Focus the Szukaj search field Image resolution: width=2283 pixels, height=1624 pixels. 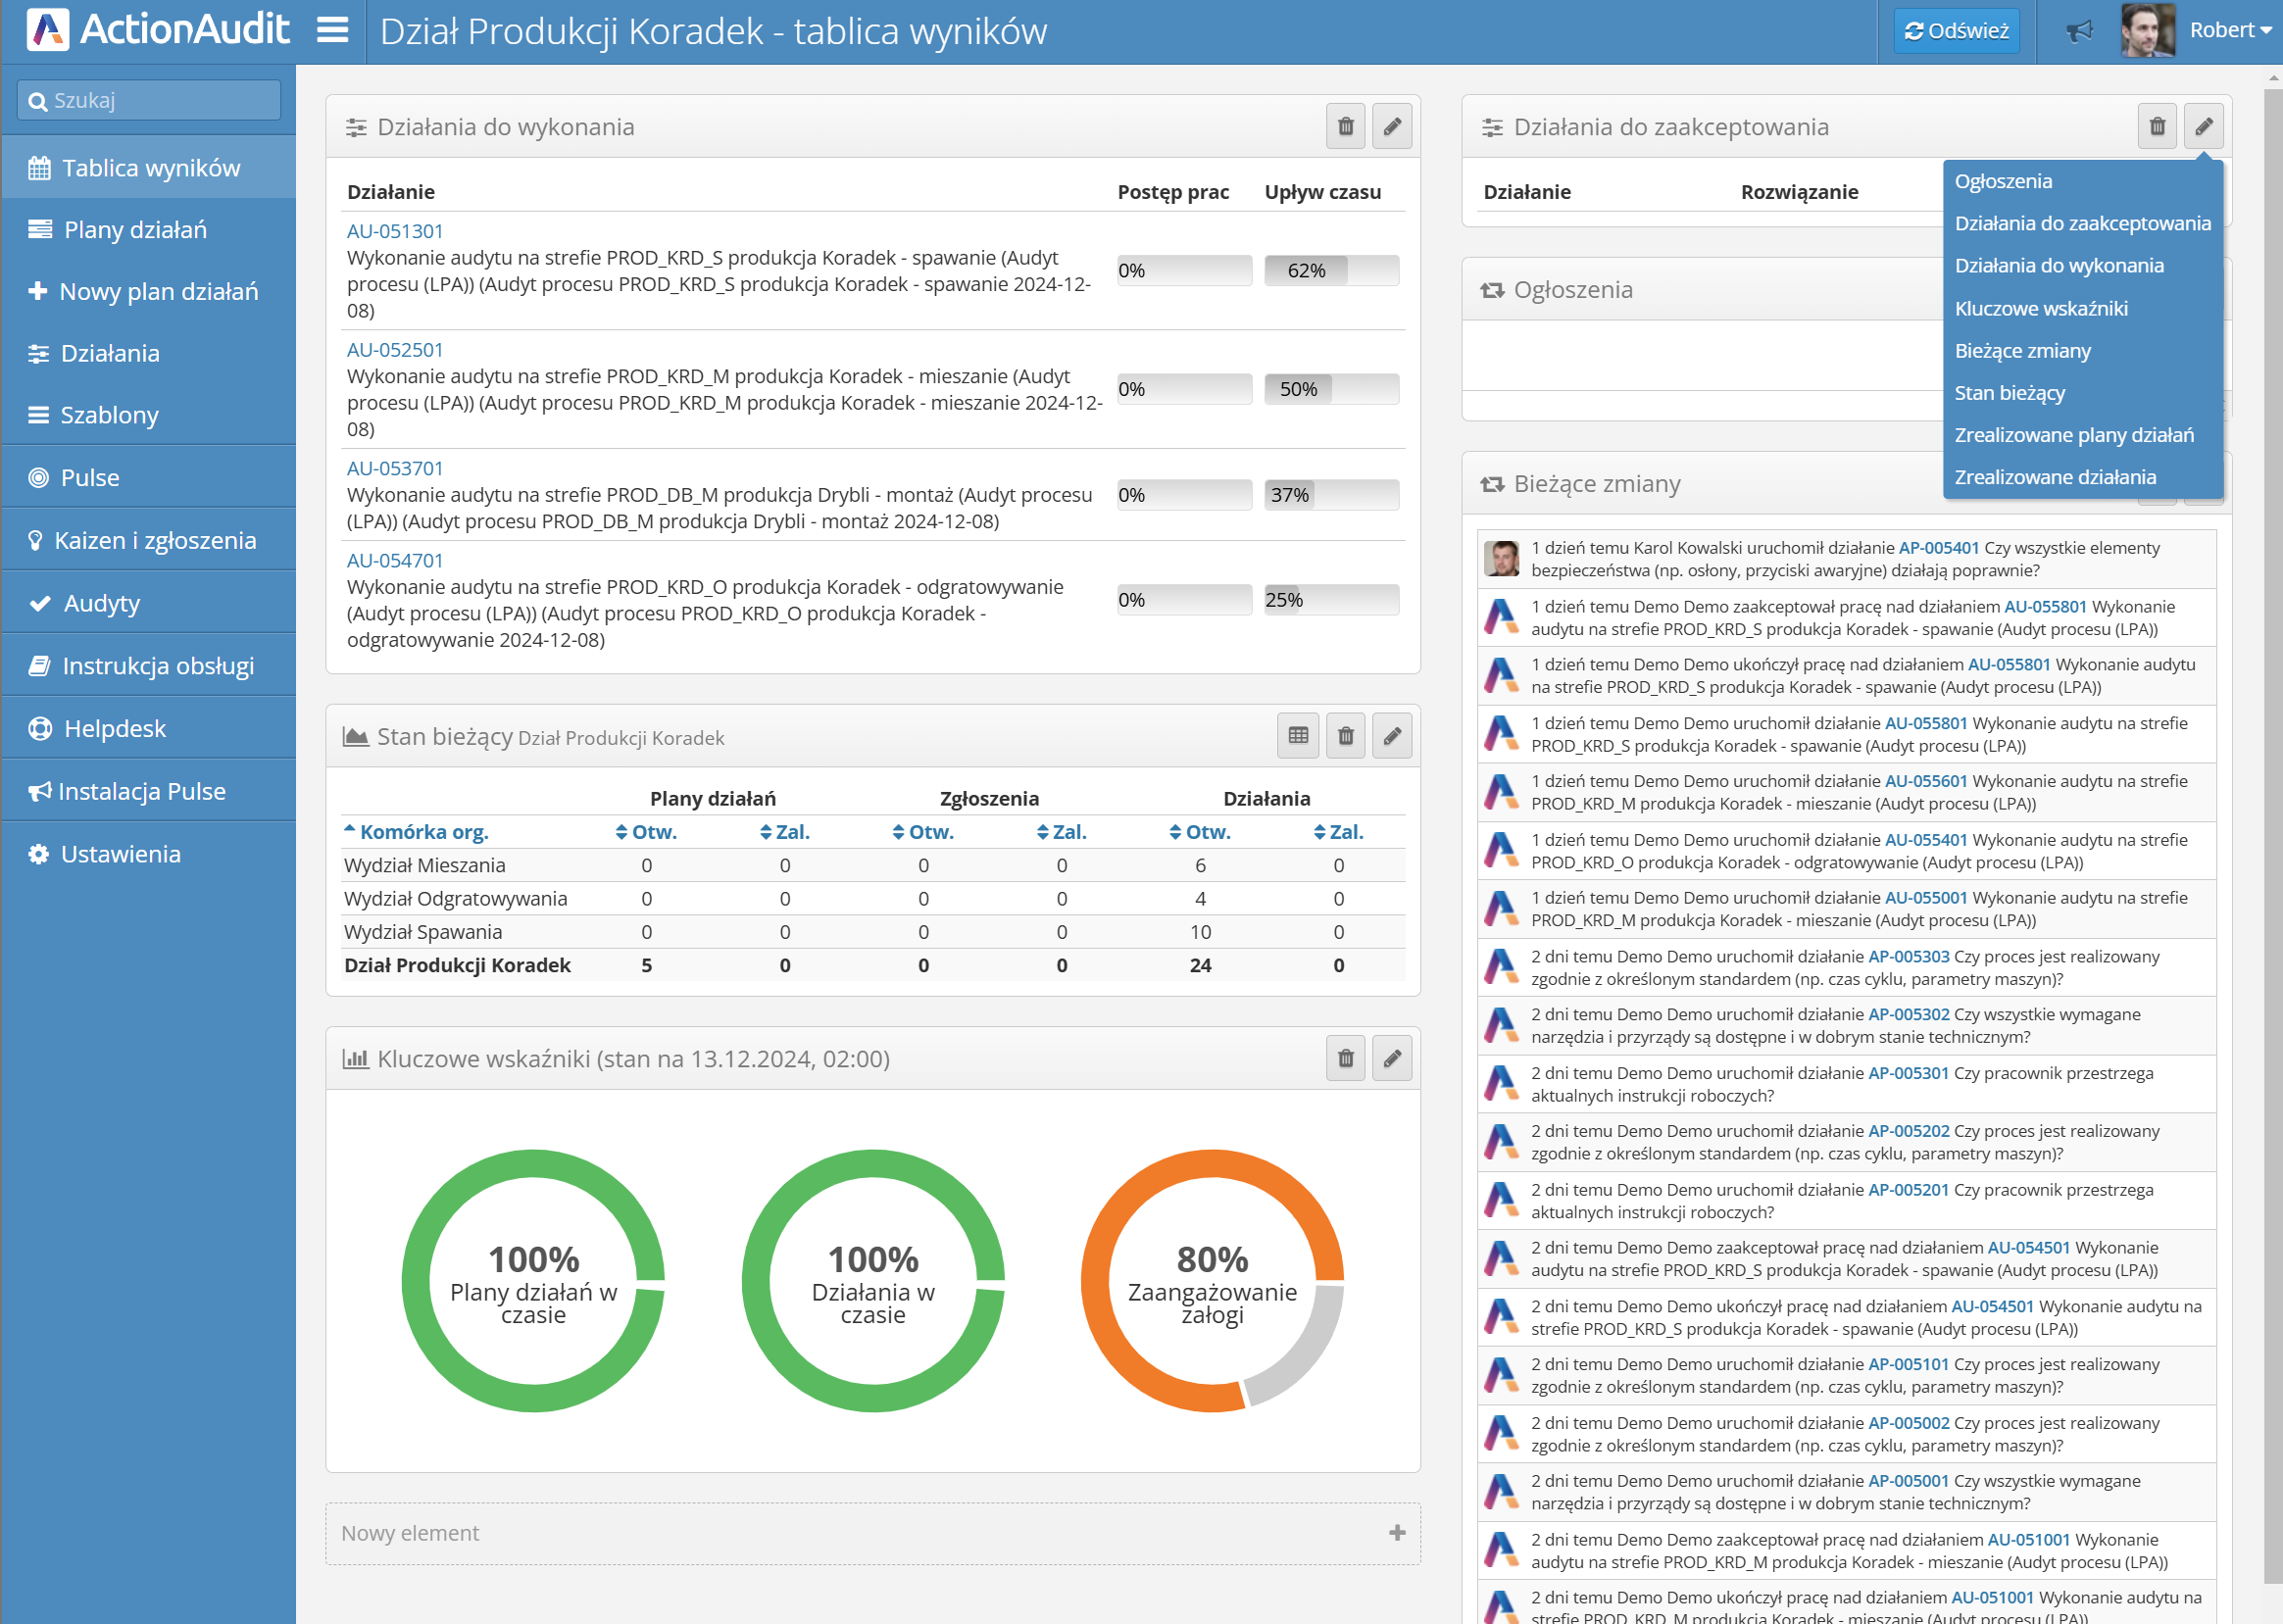[150, 101]
